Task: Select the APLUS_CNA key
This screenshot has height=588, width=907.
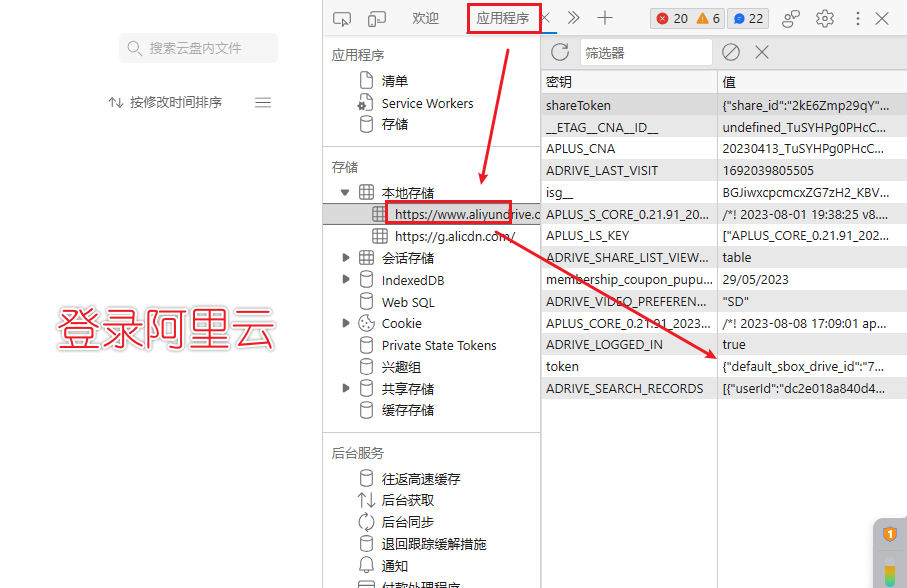Action: 580,149
